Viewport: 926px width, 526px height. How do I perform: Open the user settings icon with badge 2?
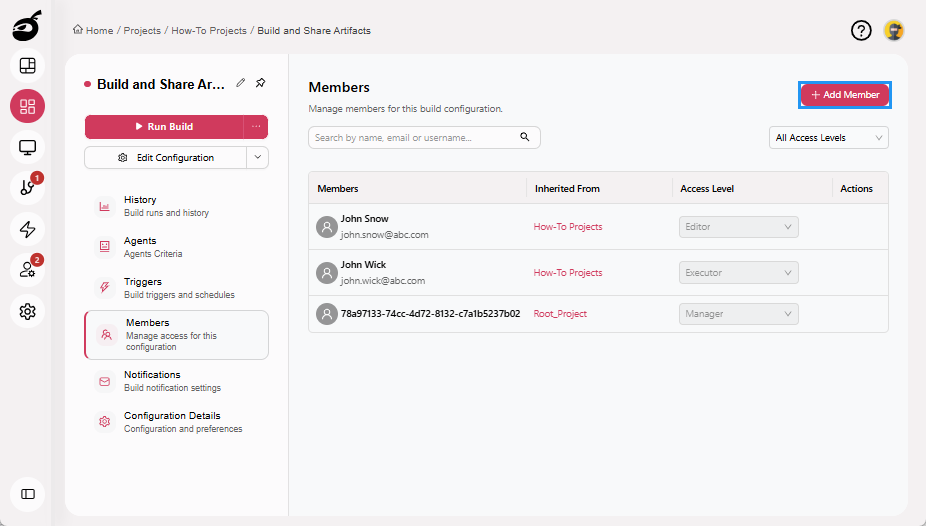point(27,270)
